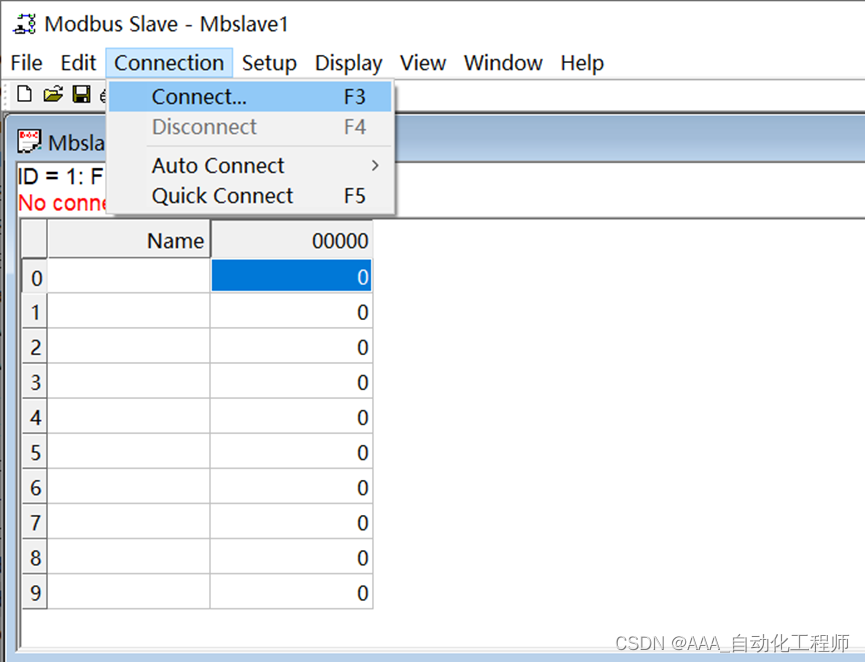
Task: Select the value cell in row 7
Action: [291, 521]
